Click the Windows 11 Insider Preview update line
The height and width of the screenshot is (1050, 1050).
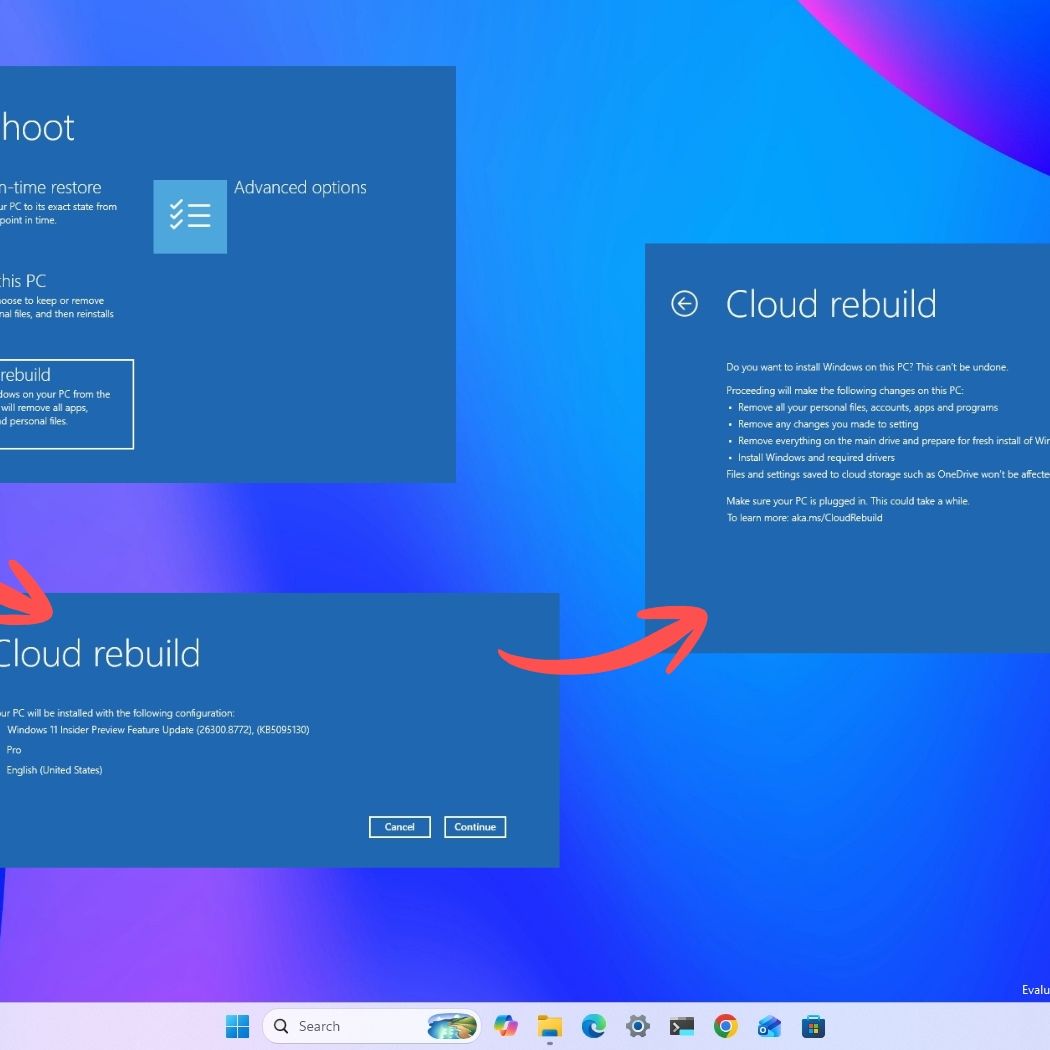tap(158, 730)
